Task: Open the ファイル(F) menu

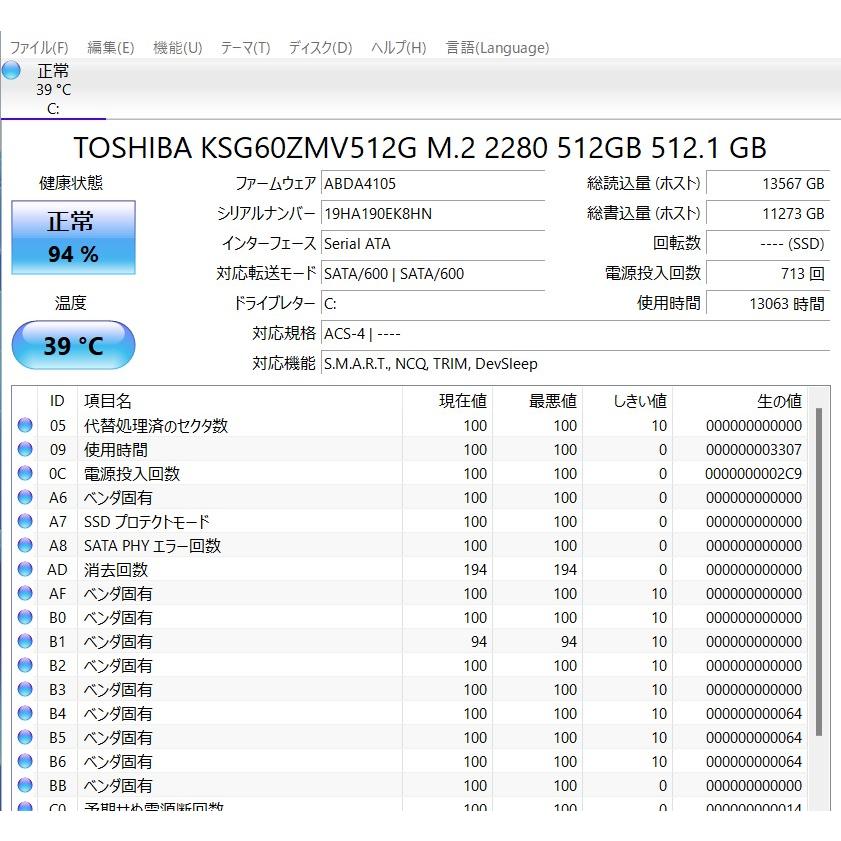Action: (39, 48)
